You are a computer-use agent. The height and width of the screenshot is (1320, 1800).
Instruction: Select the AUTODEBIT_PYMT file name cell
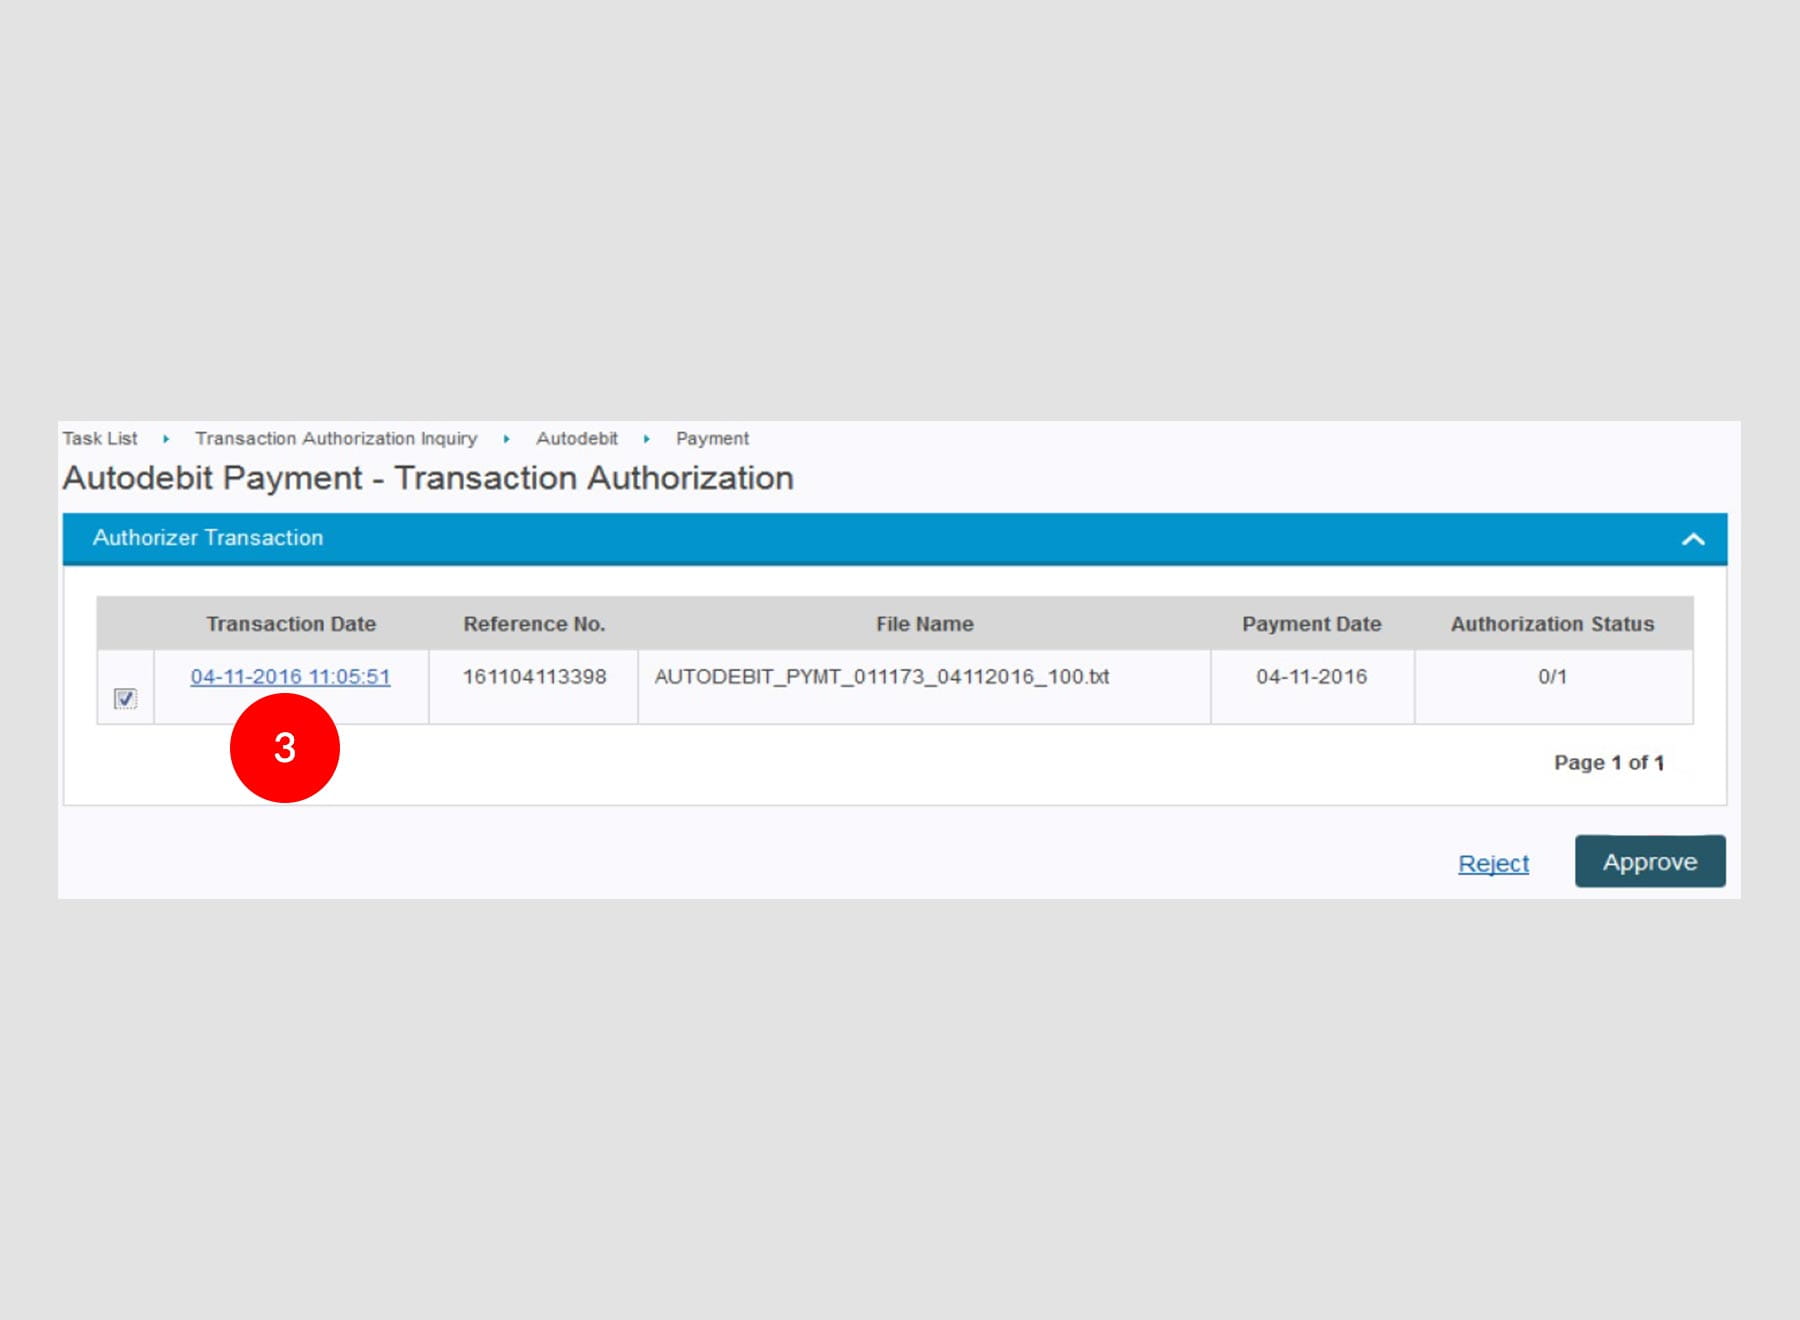coord(881,677)
